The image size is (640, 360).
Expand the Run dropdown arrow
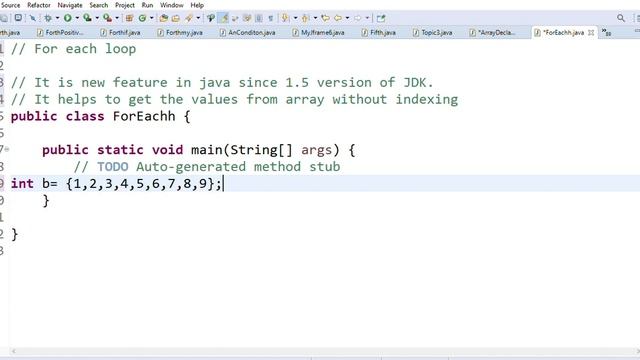tap(77, 18)
